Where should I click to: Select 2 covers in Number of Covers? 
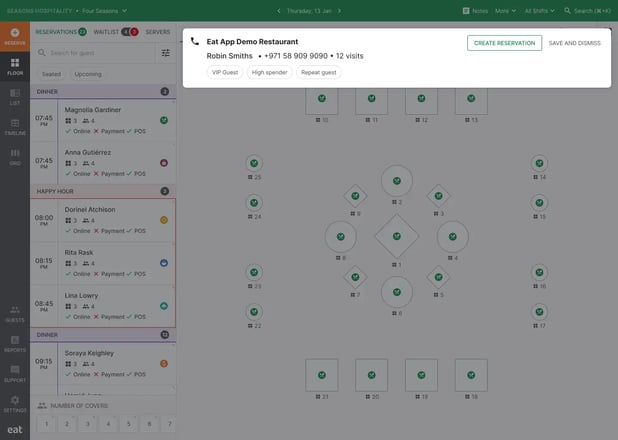click(x=67, y=424)
